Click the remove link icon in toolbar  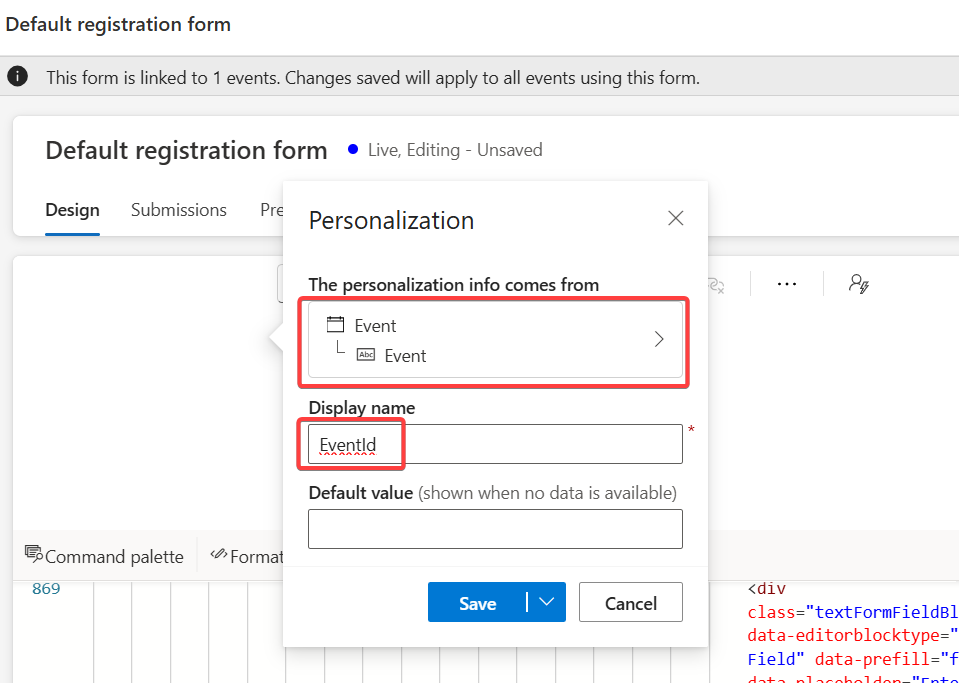tap(716, 285)
